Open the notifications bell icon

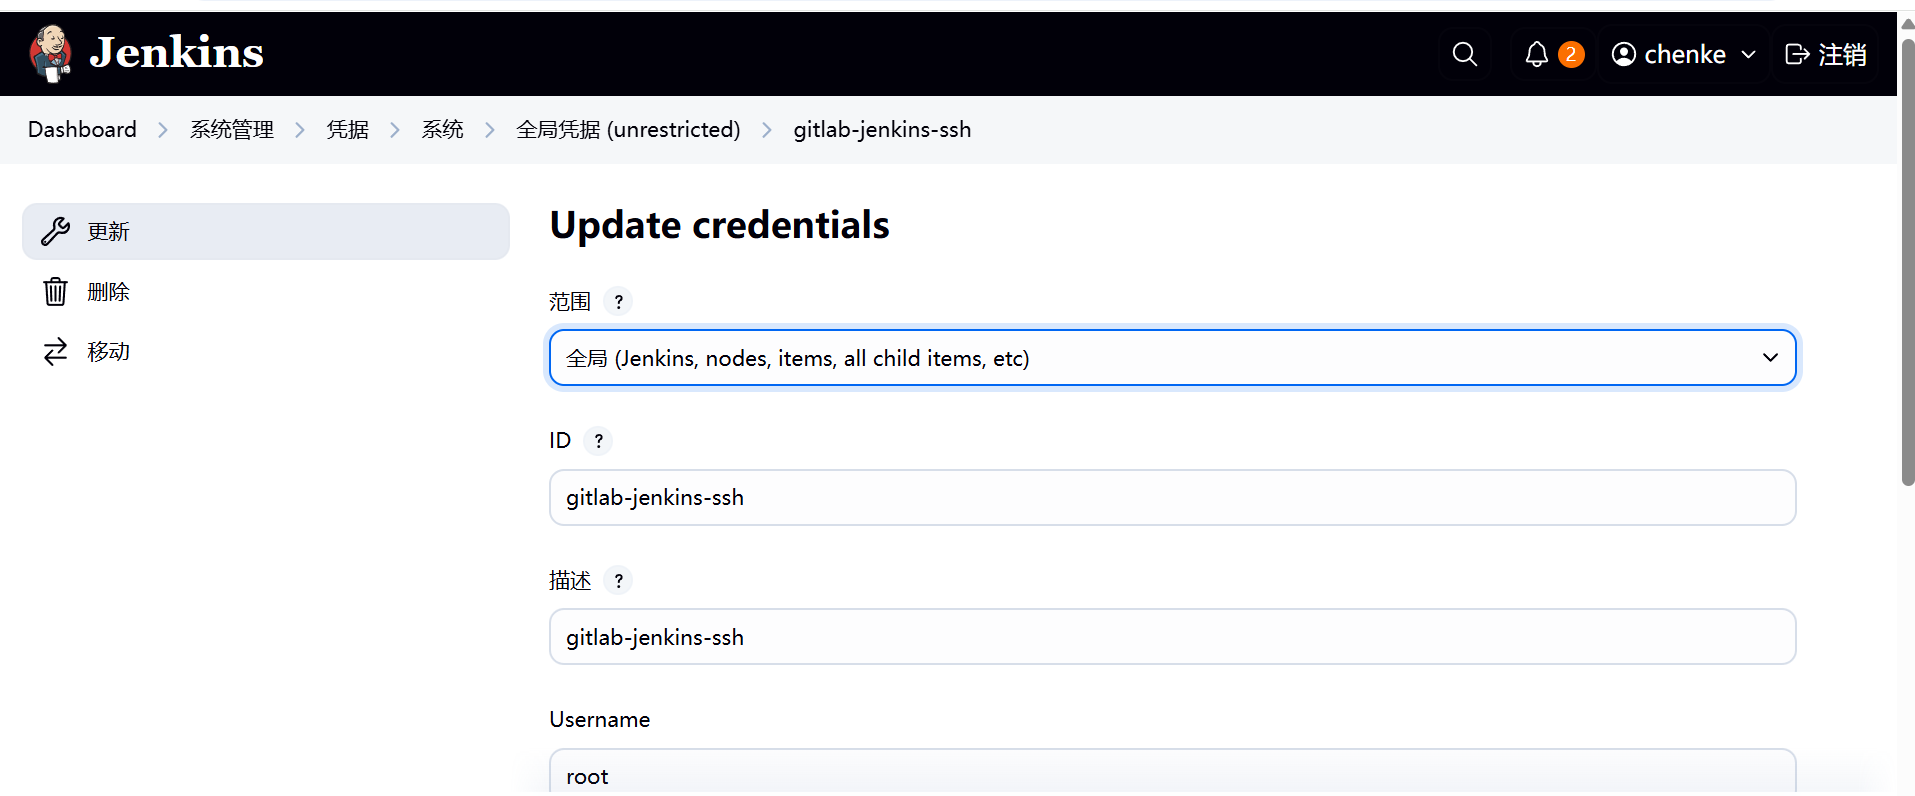[x=1536, y=55]
